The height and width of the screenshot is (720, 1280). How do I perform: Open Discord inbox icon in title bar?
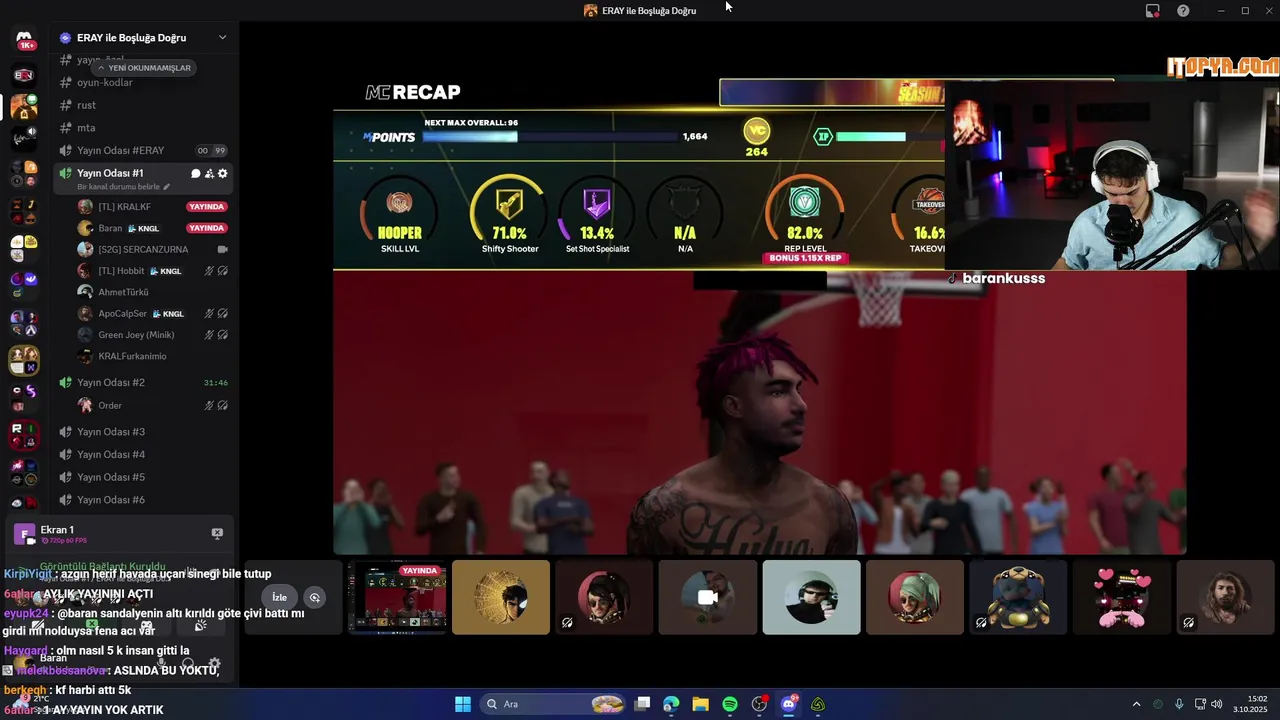tap(1153, 11)
